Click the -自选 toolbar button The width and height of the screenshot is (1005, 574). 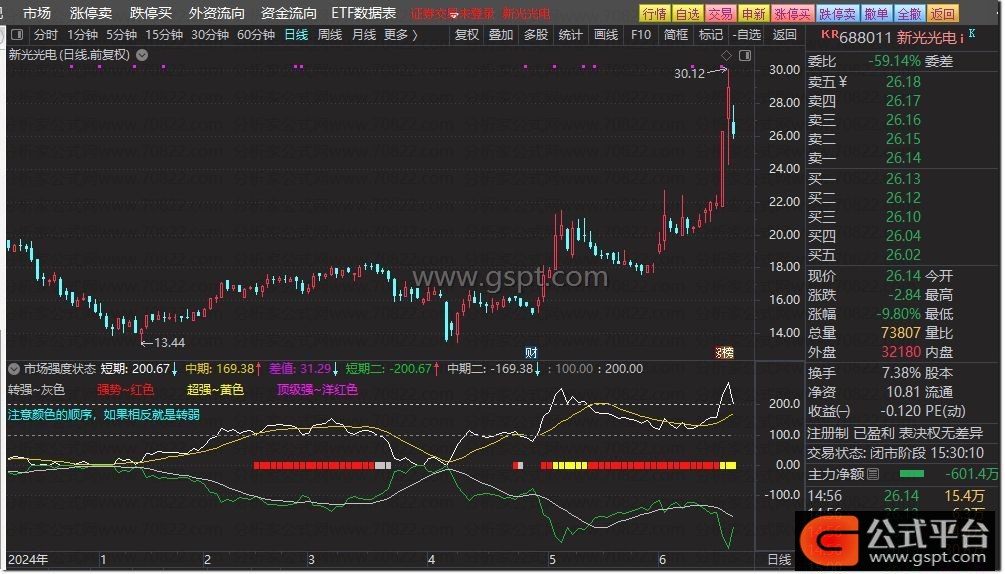coord(747,35)
